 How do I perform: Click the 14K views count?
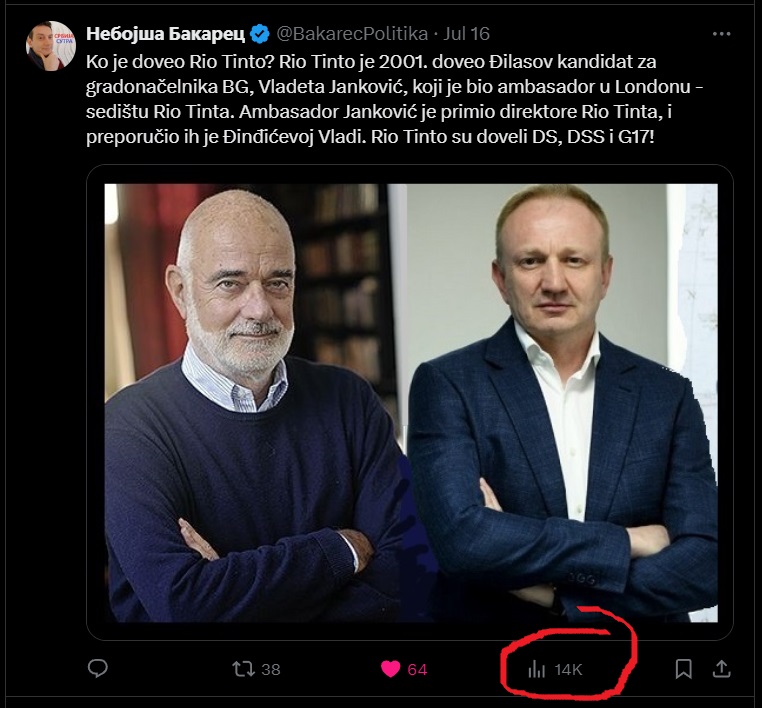click(x=569, y=669)
